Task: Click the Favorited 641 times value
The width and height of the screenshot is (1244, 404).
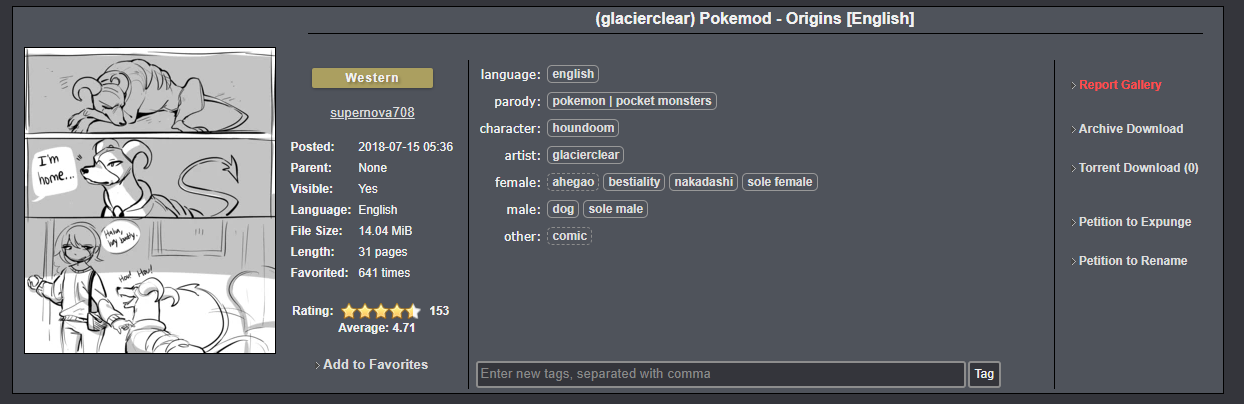Action: click(384, 273)
